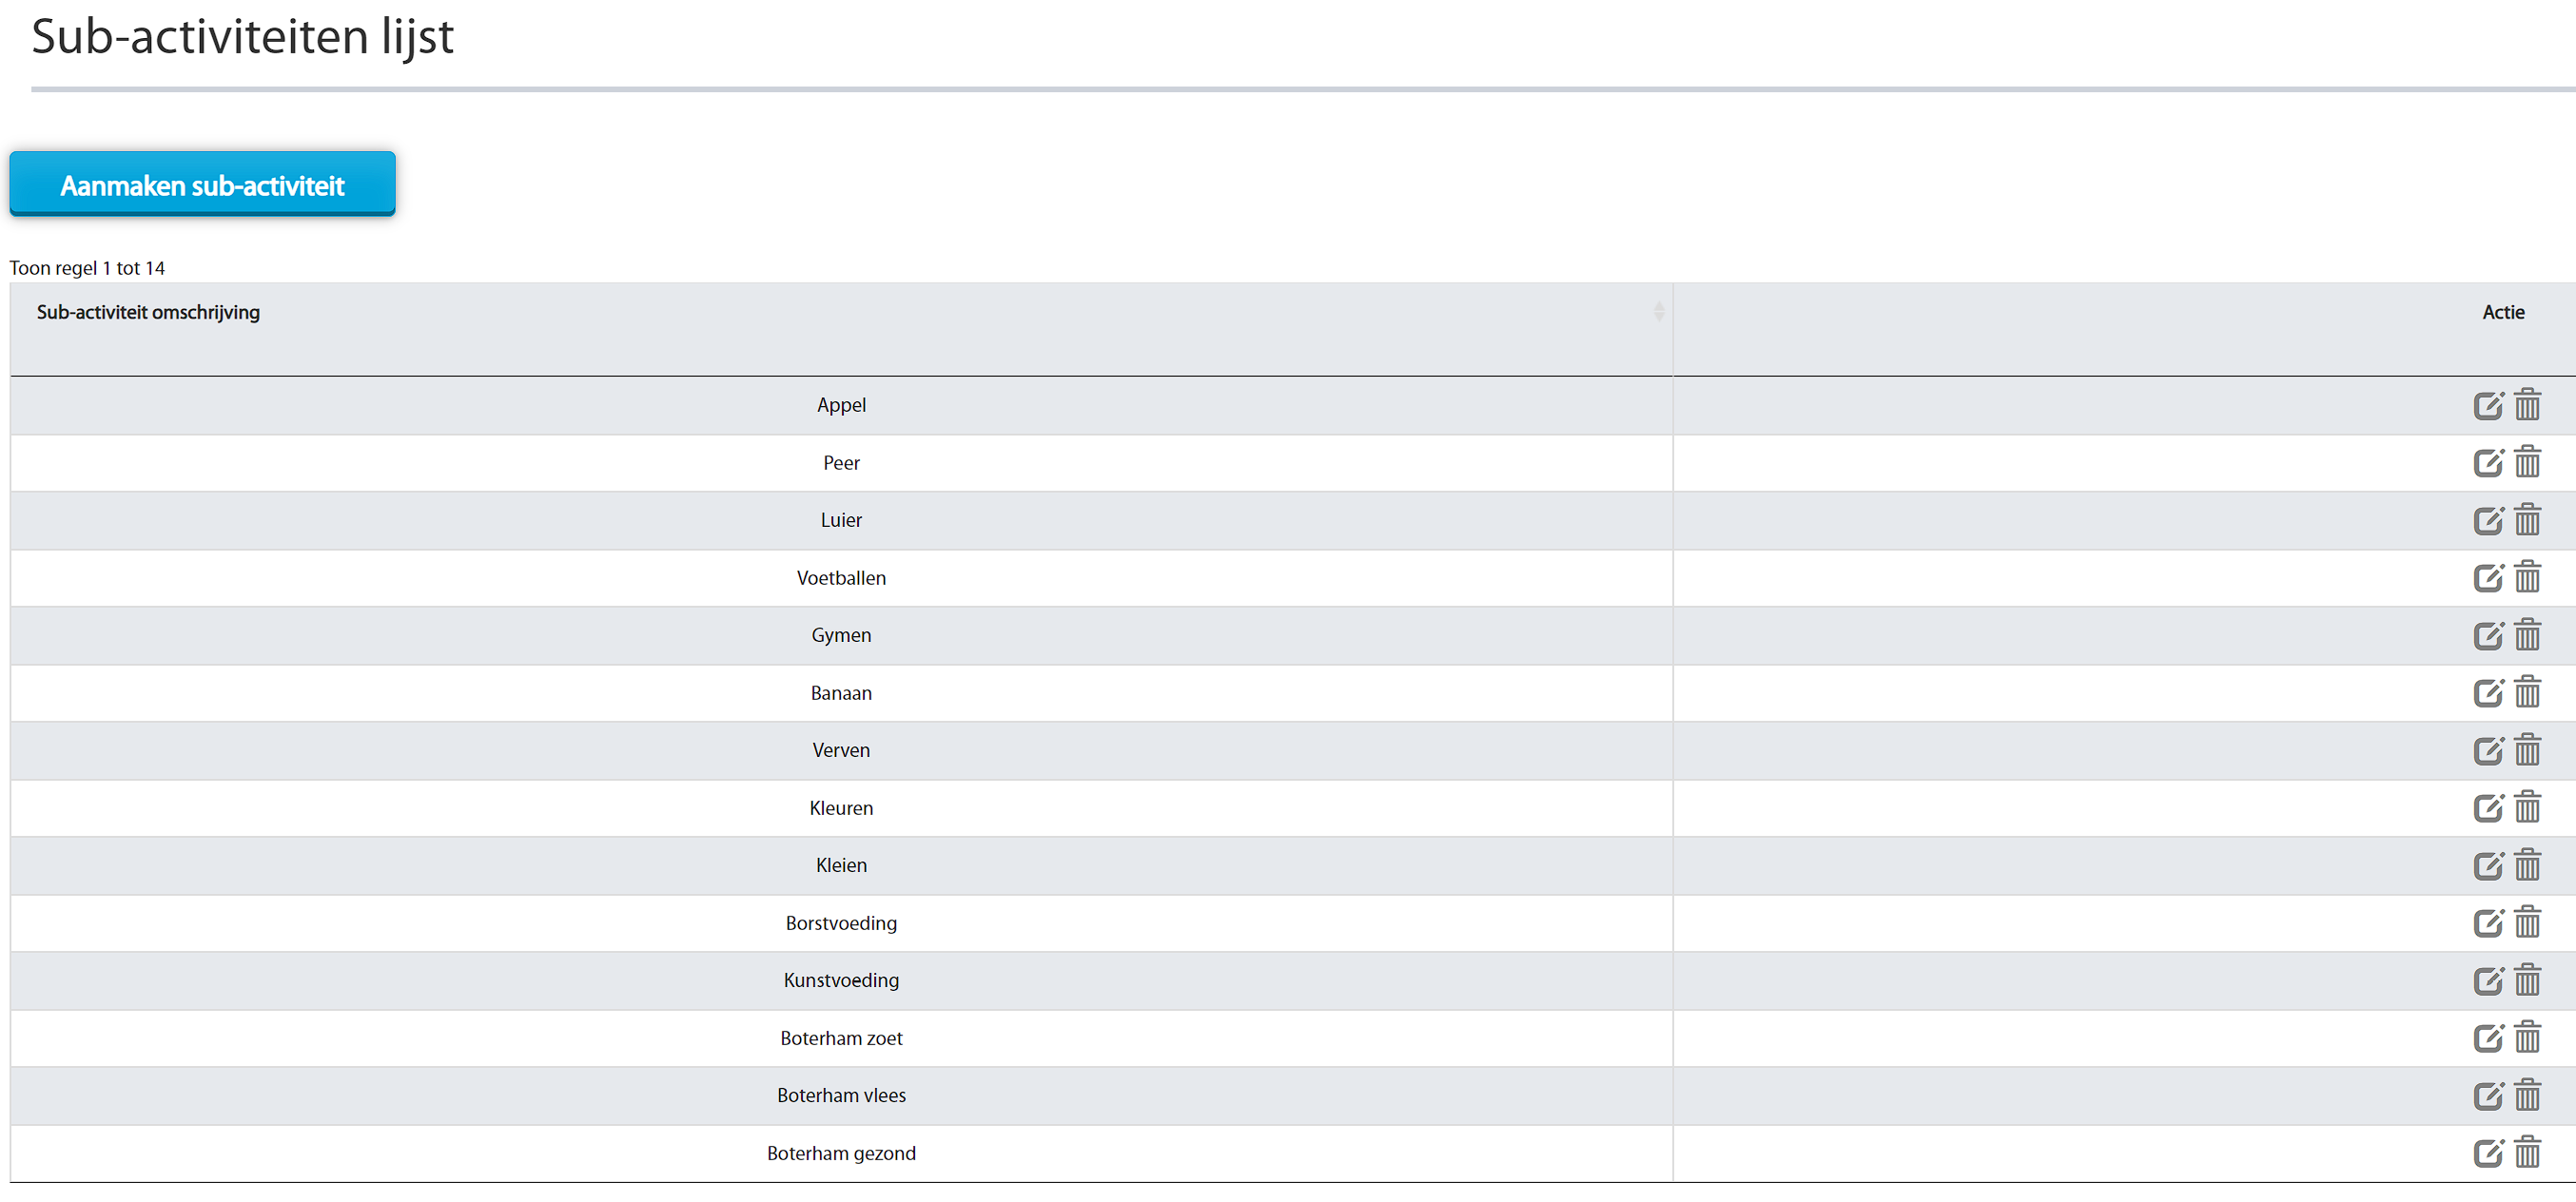
Task: Select the Banaan cell
Action: 841,693
